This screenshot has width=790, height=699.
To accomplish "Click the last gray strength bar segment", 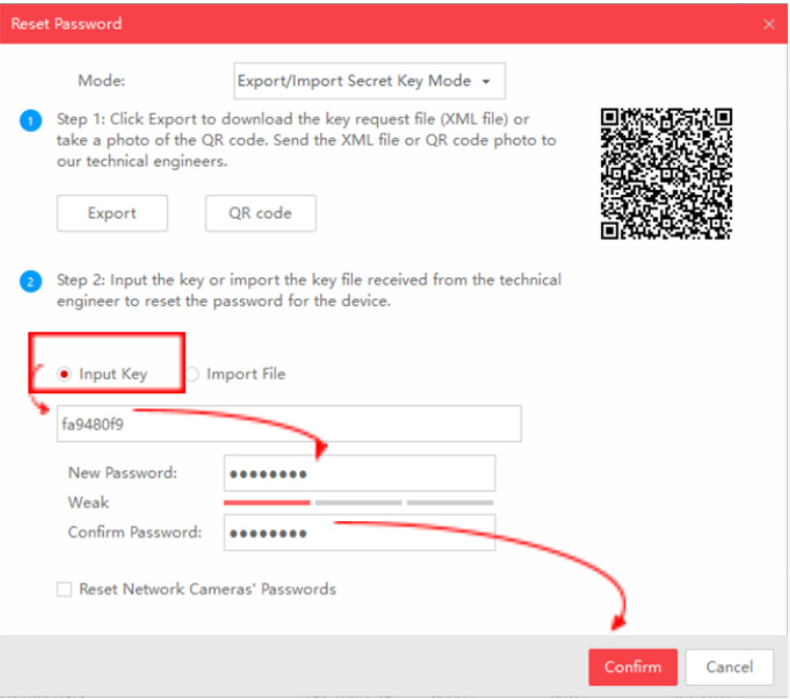I will pos(450,502).
